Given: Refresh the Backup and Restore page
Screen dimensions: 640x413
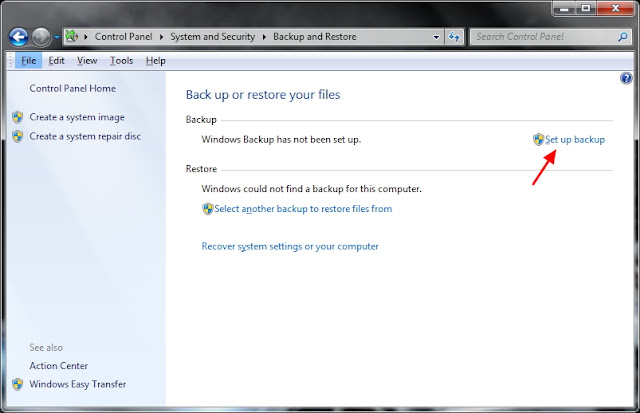Looking at the screenshot, I should [454, 37].
